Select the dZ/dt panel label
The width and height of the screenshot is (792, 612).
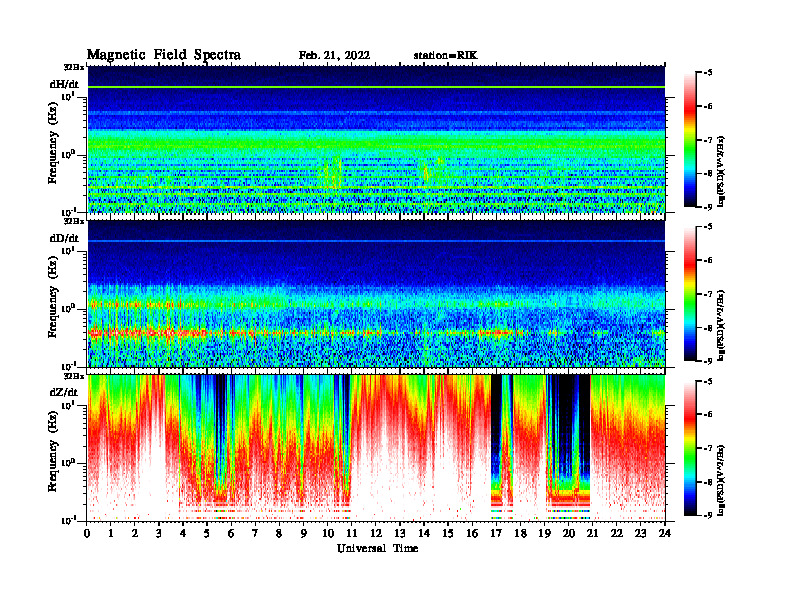click(64, 392)
